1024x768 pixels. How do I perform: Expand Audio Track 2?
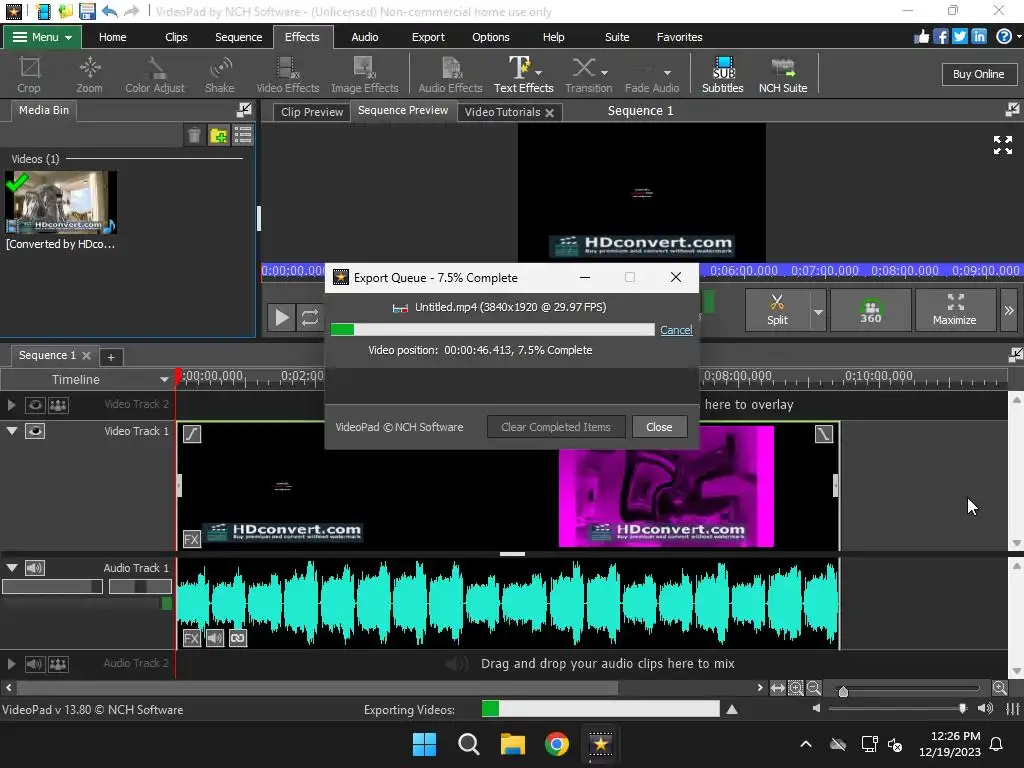[11, 664]
